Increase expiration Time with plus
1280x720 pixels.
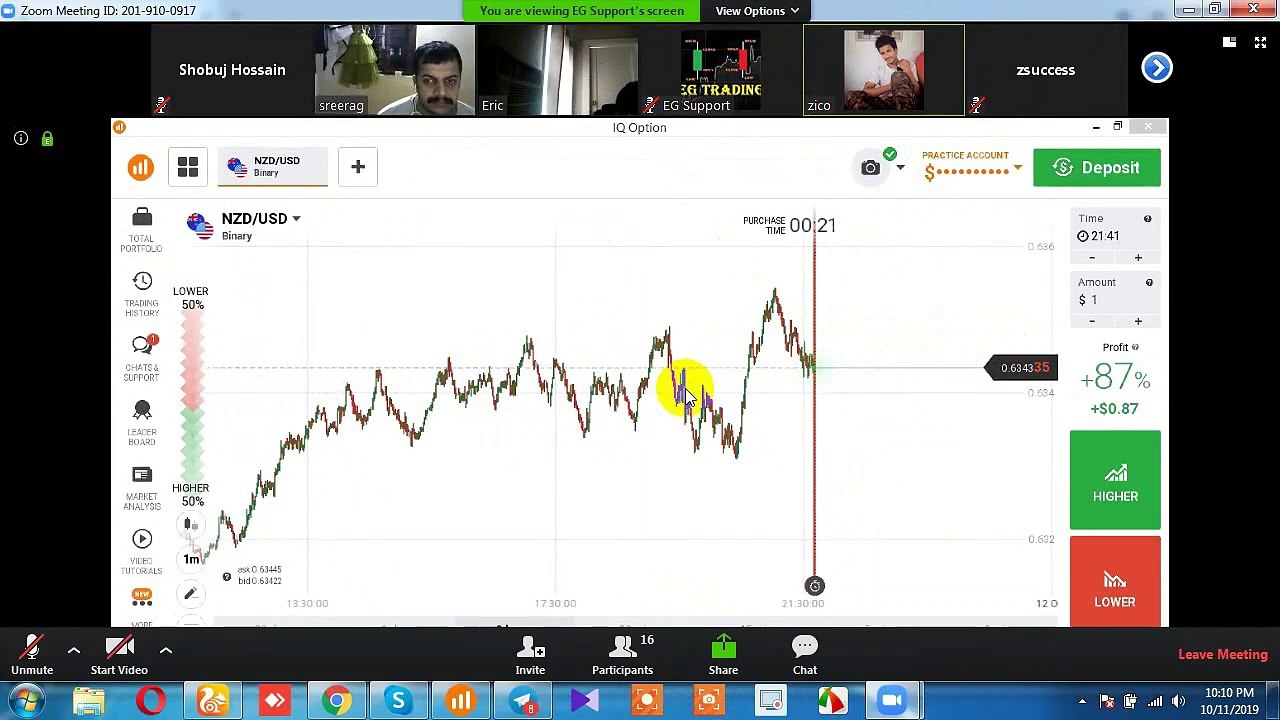[1138, 258]
